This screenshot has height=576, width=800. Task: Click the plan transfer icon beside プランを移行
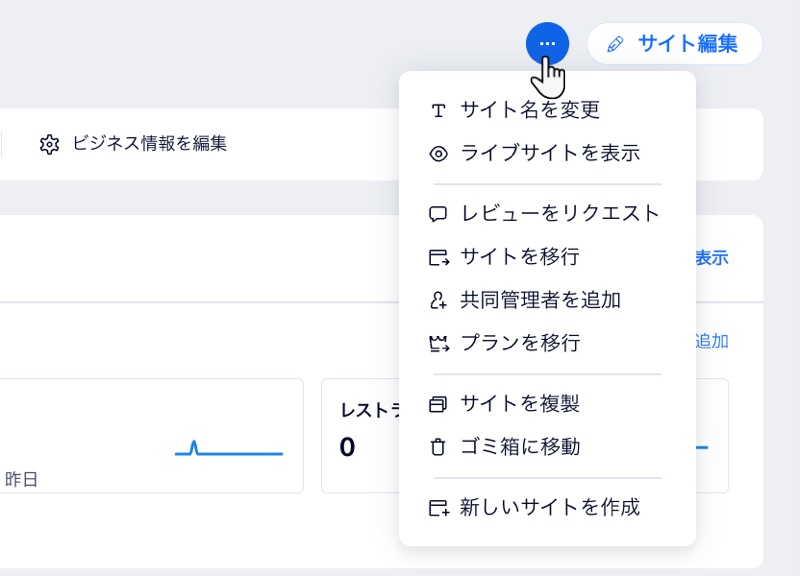438,343
